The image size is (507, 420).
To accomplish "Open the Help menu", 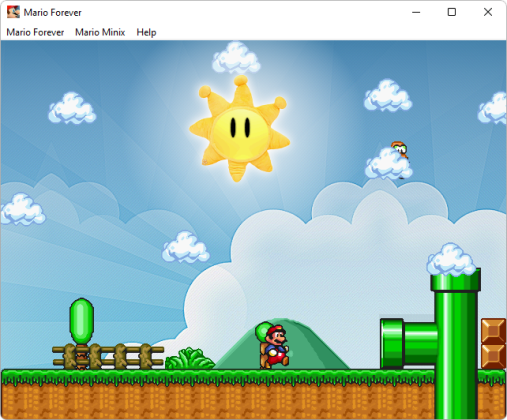I will coord(146,32).
